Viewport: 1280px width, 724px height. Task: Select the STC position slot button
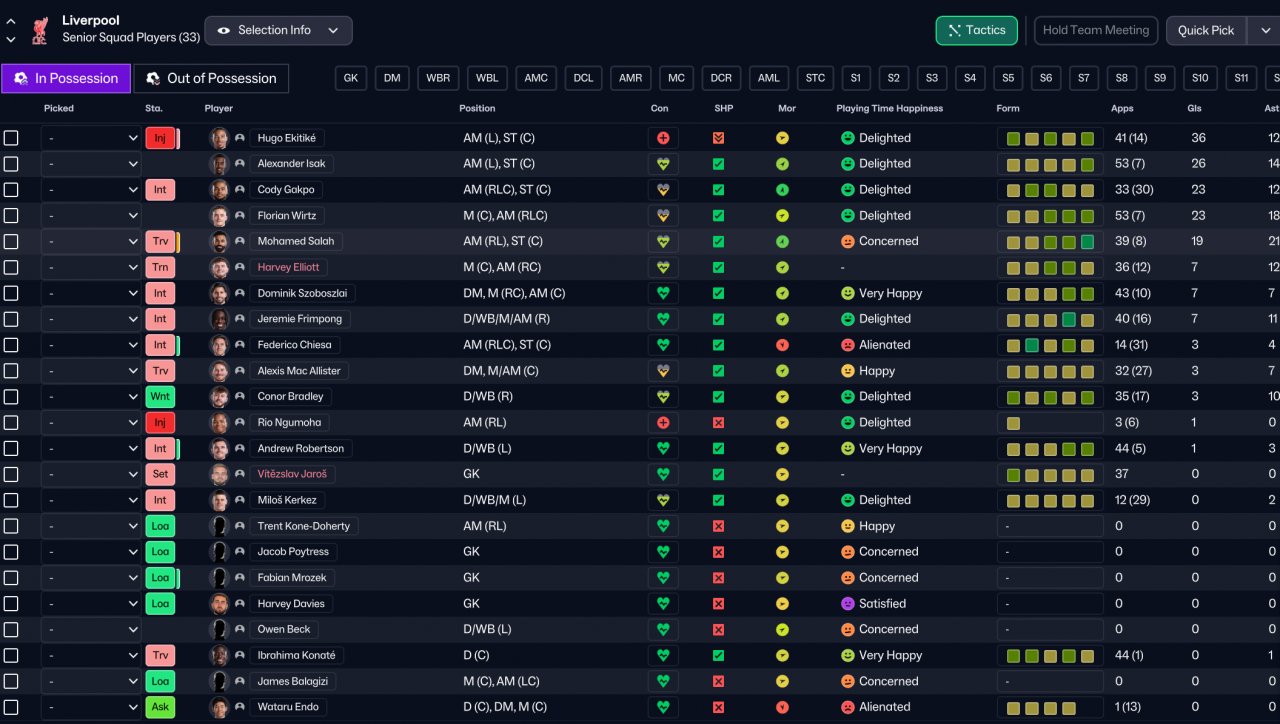click(815, 78)
